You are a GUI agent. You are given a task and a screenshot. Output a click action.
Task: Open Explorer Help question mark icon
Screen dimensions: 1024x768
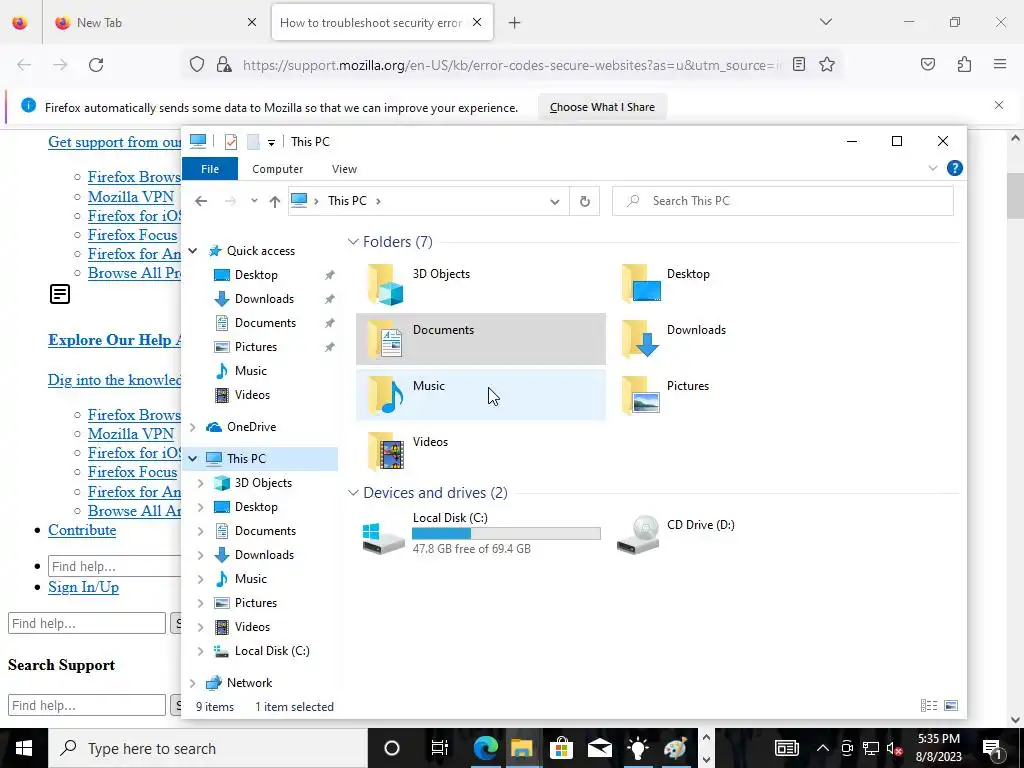[x=954, y=168]
